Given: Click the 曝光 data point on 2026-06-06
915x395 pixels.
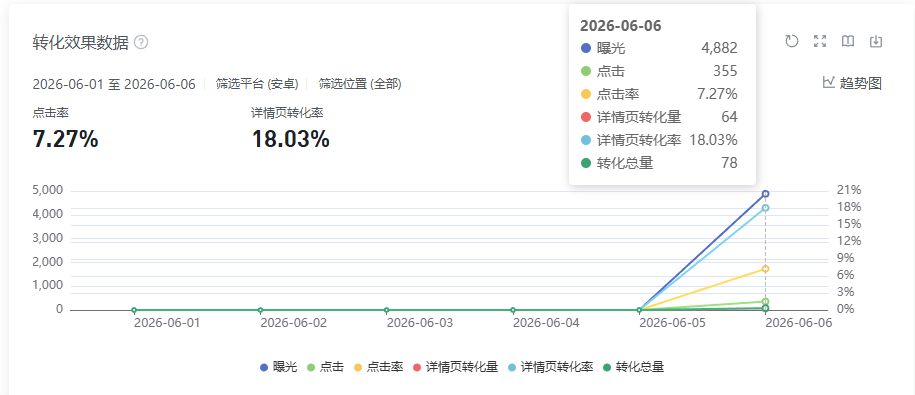Looking at the screenshot, I should 766,194.
